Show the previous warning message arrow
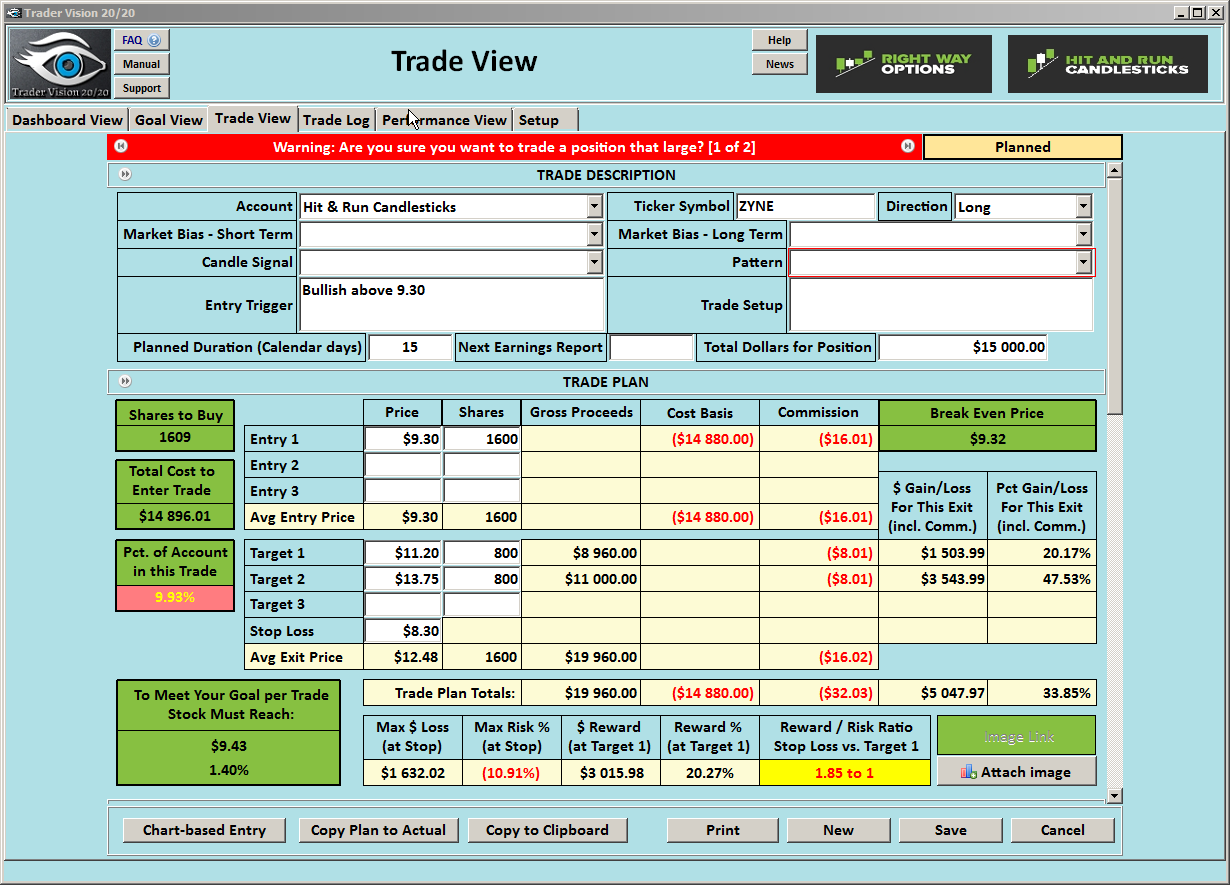The image size is (1230, 885). tap(121, 146)
